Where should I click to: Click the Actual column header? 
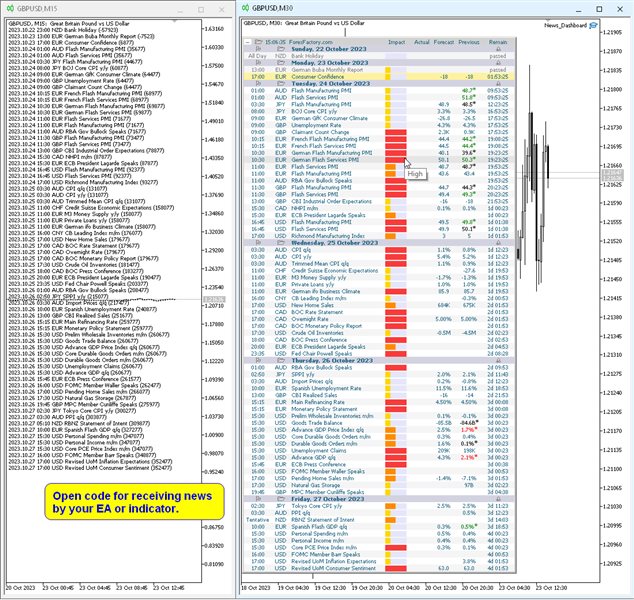tap(421, 42)
